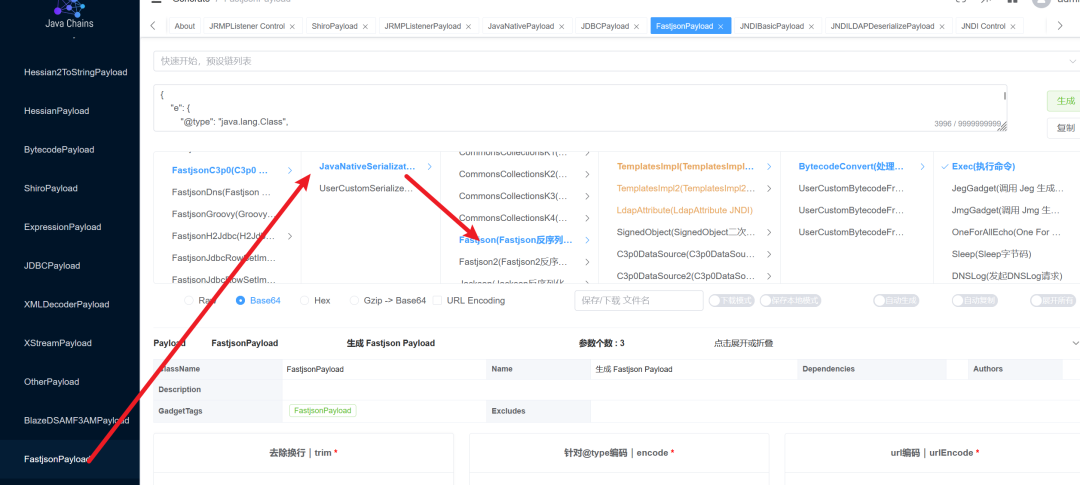Close the JNDIBasicPayload tab
Image resolution: width=1080 pixels, height=485 pixels.
point(811,26)
